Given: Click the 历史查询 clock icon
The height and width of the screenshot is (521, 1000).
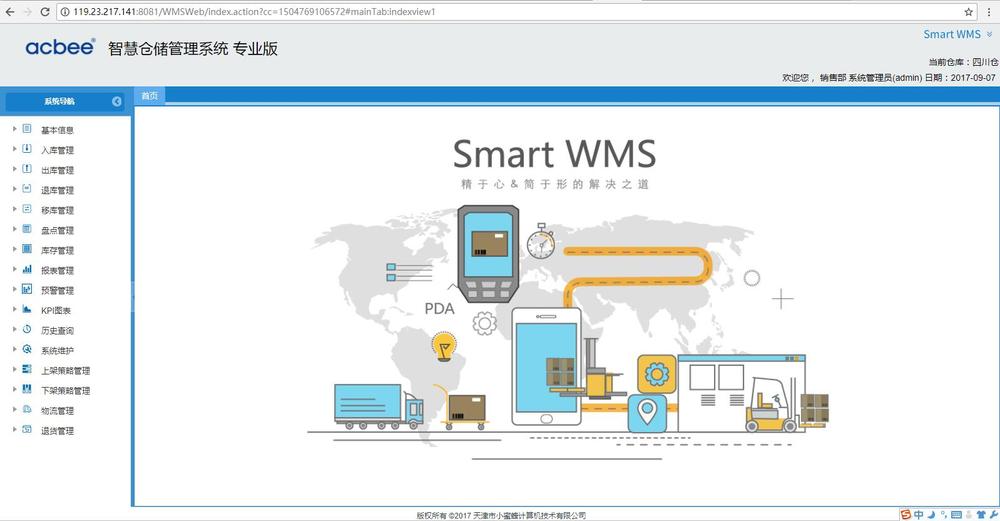Looking at the screenshot, I should coord(27,329).
